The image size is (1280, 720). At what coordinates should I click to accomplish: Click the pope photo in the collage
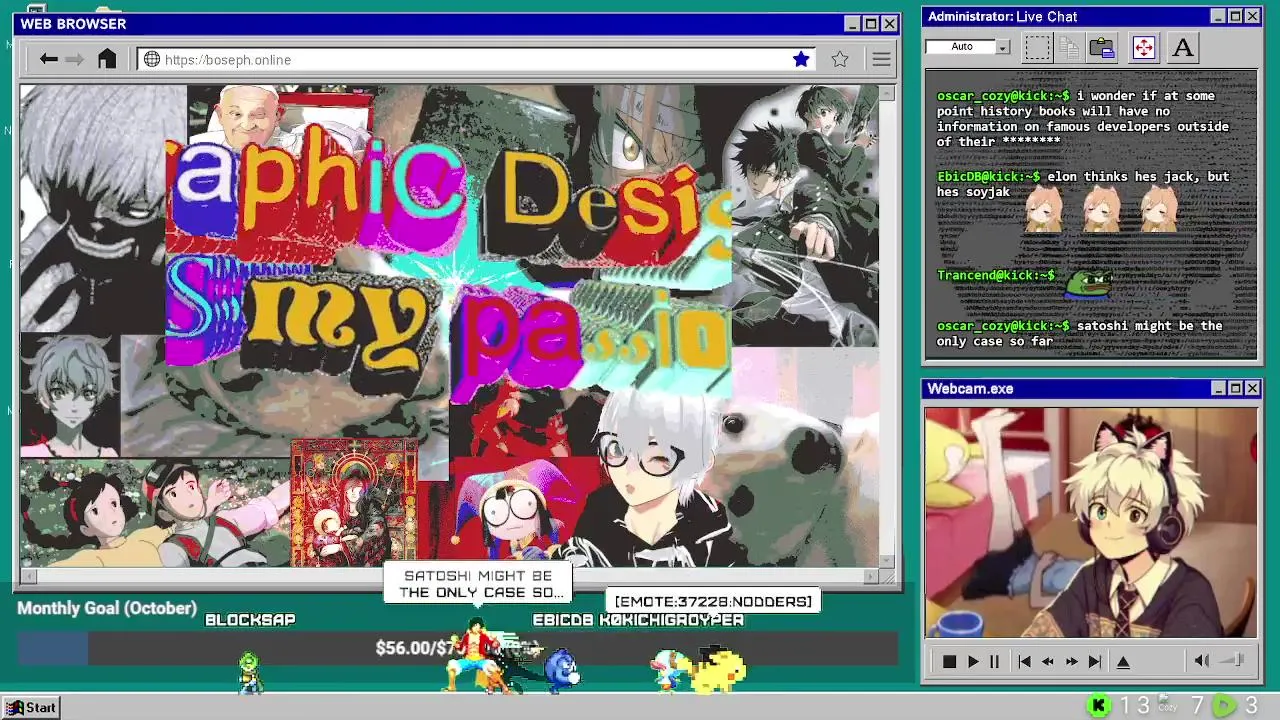tap(245, 115)
